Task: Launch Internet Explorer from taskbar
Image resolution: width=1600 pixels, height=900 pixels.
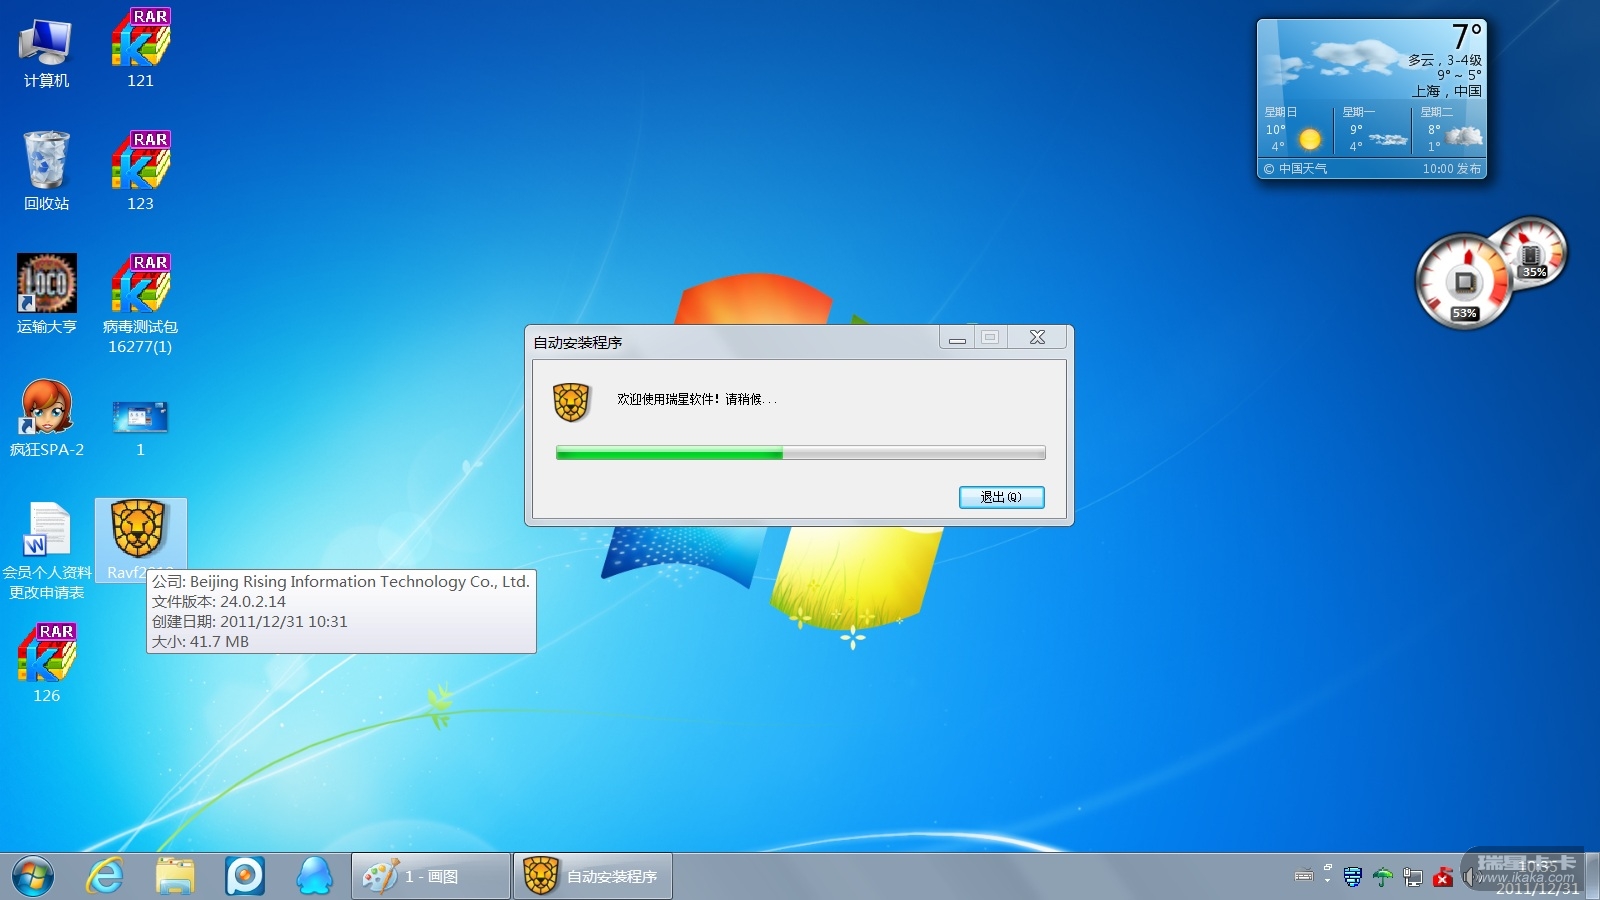Action: tap(104, 876)
